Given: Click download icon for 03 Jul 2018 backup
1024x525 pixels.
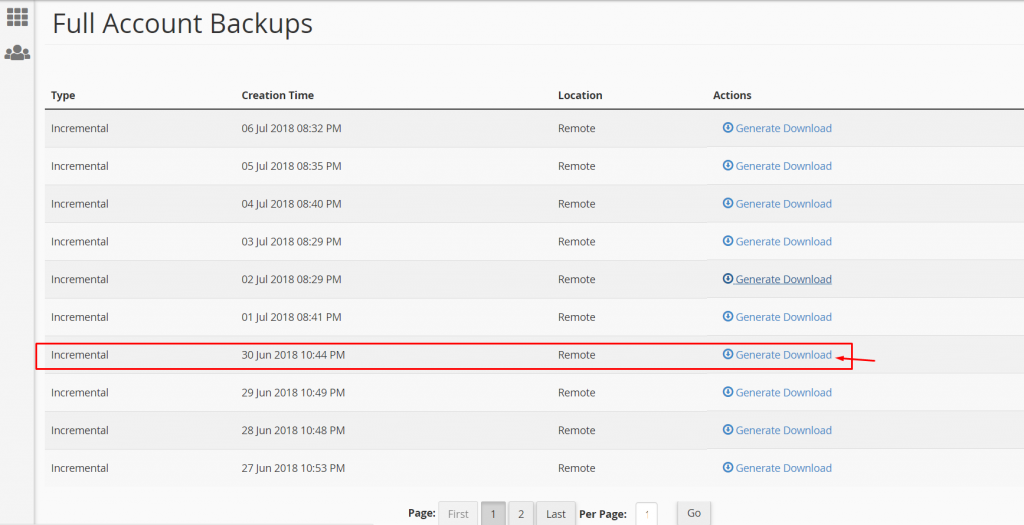Looking at the screenshot, I should [728, 242].
